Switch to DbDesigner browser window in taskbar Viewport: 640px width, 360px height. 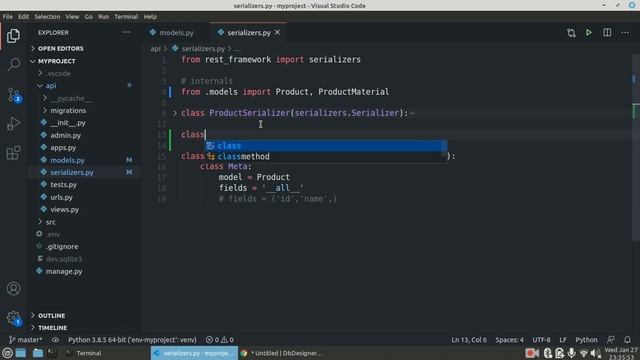point(282,353)
